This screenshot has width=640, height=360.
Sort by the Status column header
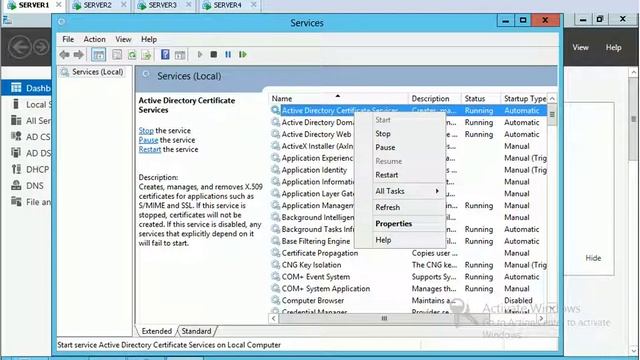click(x=481, y=99)
